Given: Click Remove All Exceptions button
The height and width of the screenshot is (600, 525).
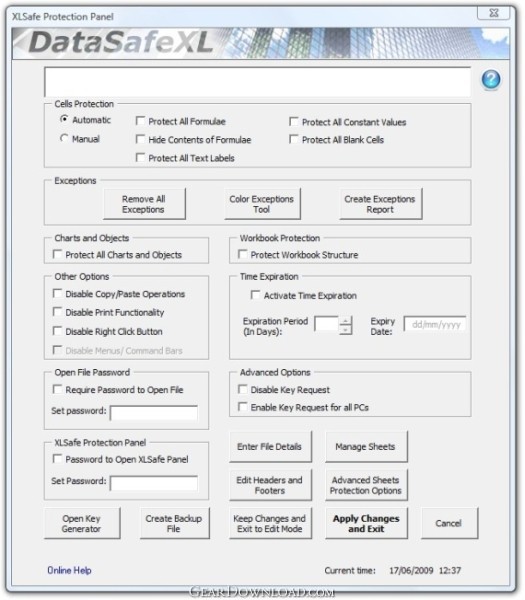Looking at the screenshot, I should [144, 204].
